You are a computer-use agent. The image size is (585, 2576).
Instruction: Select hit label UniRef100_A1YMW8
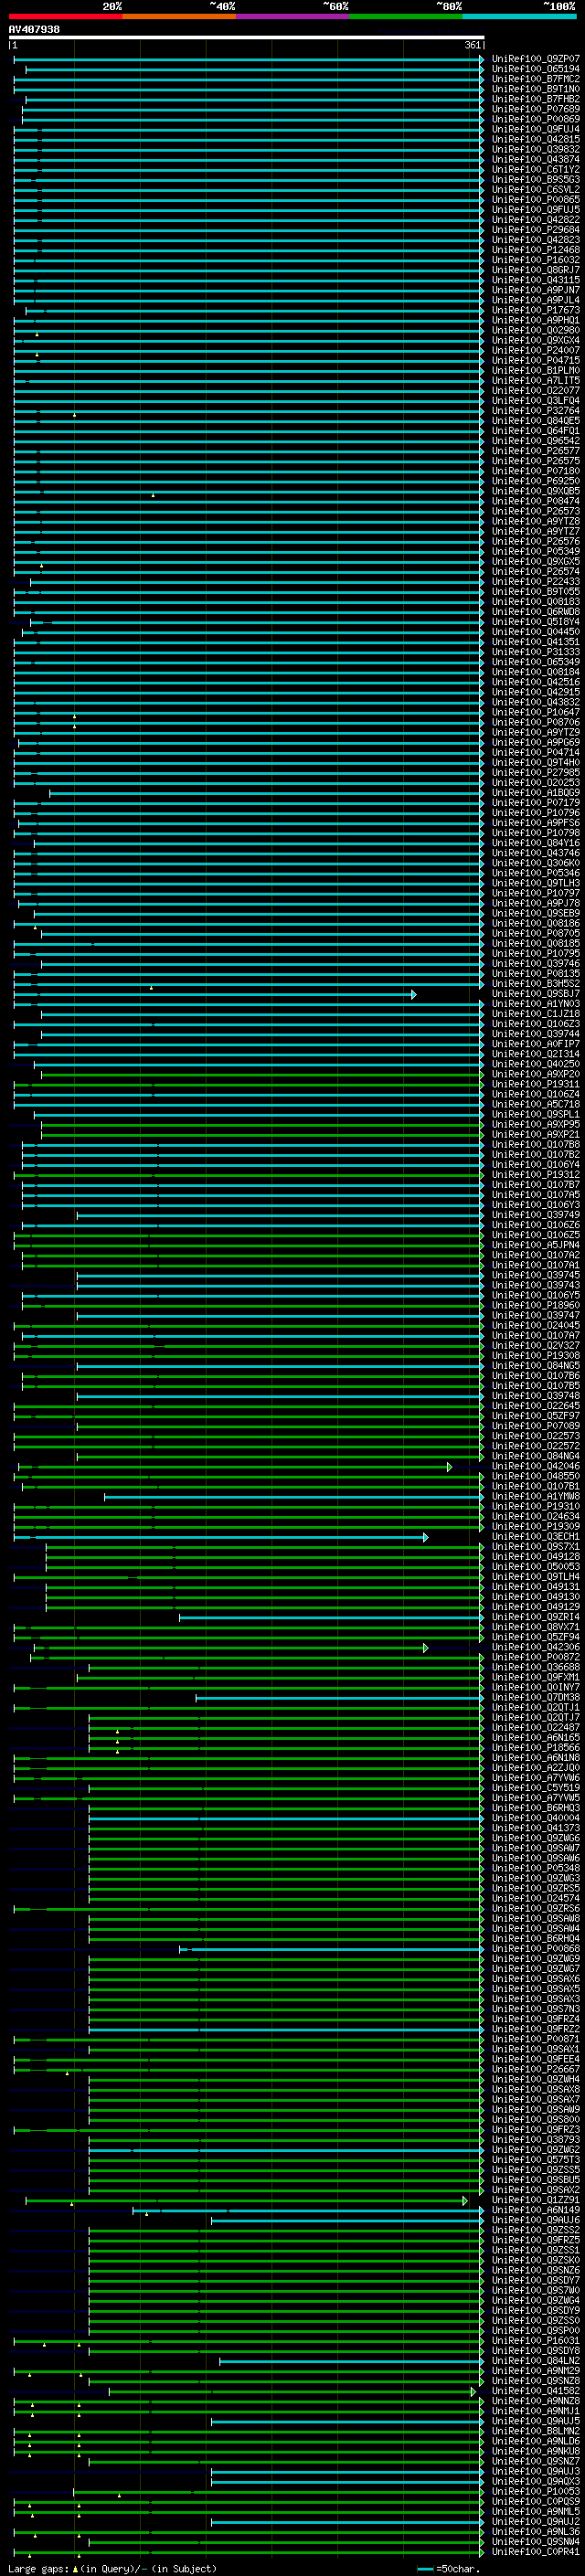coord(535,1497)
